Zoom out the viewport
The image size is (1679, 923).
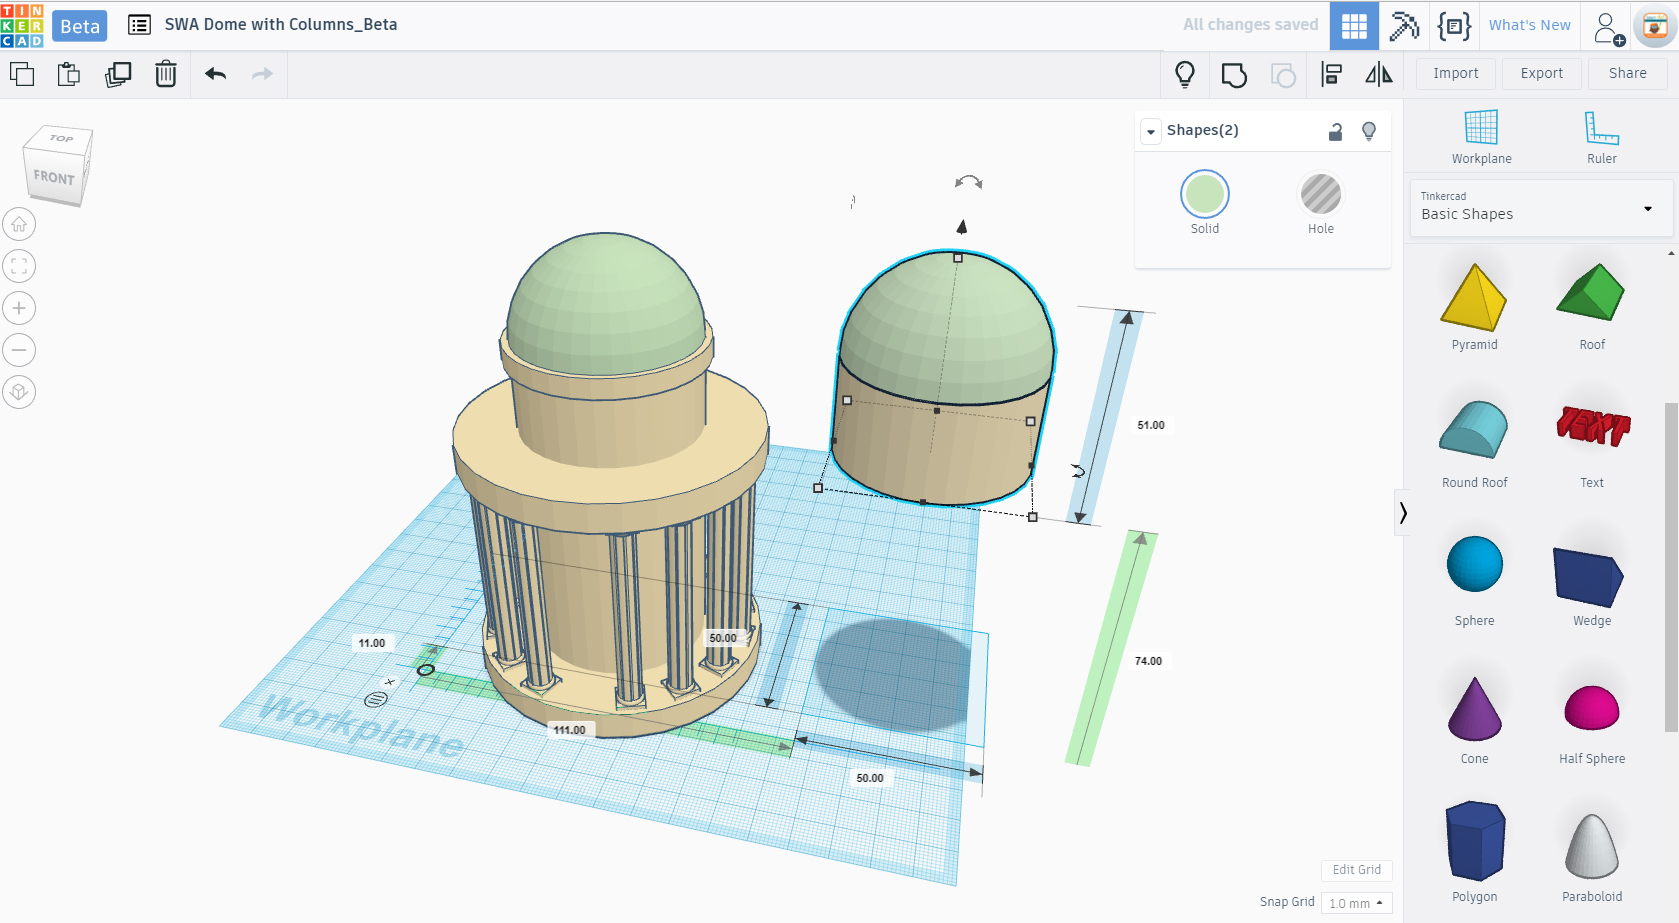click(x=19, y=350)
